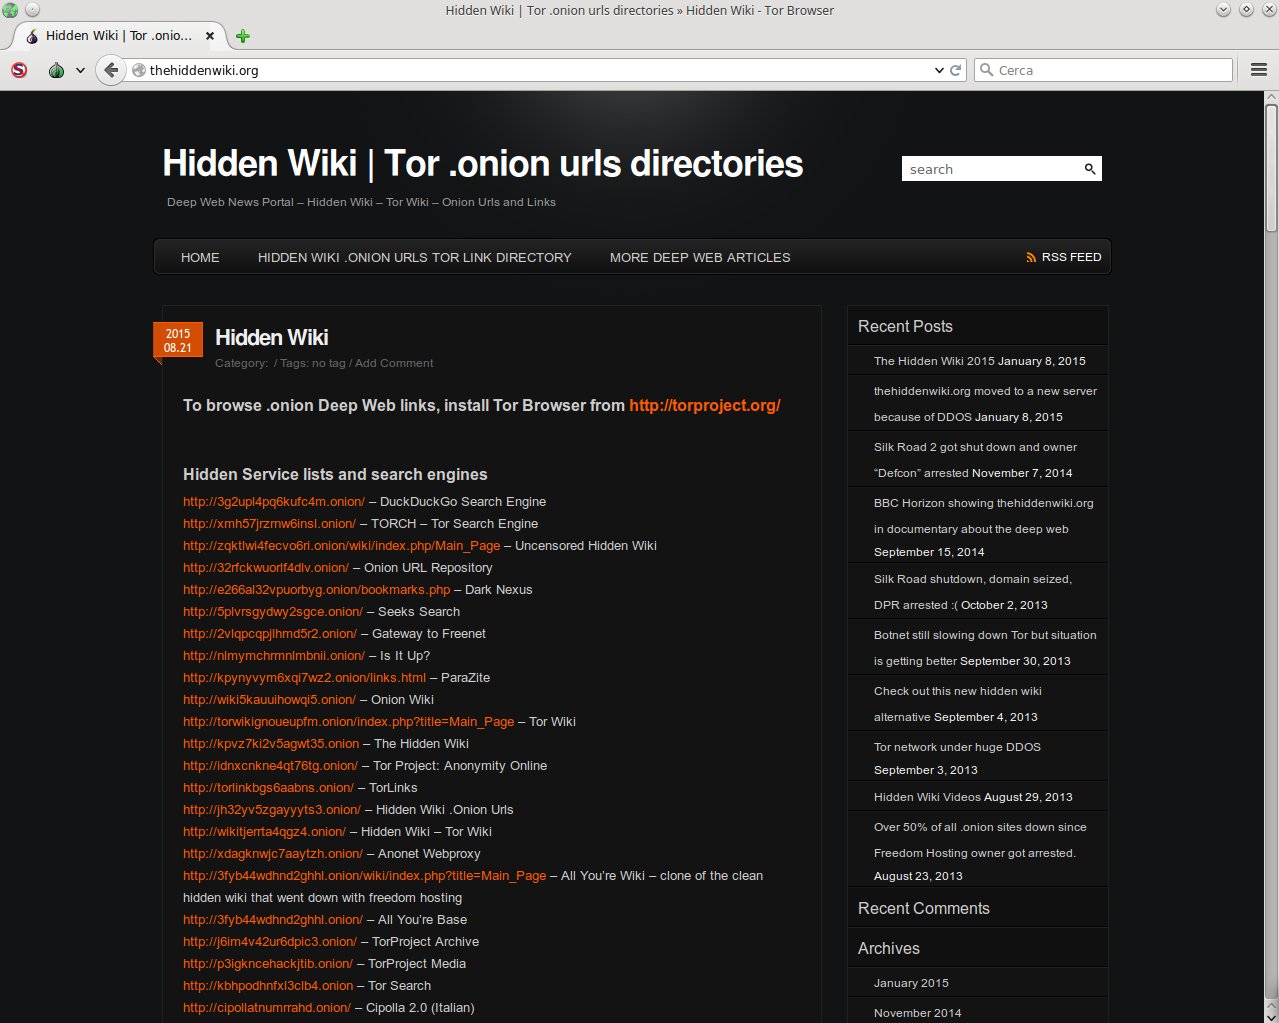Open the http://torproject.org/ link
Image resolution: width=1279 pixels, height=1023 pixels.
point(705,405)
